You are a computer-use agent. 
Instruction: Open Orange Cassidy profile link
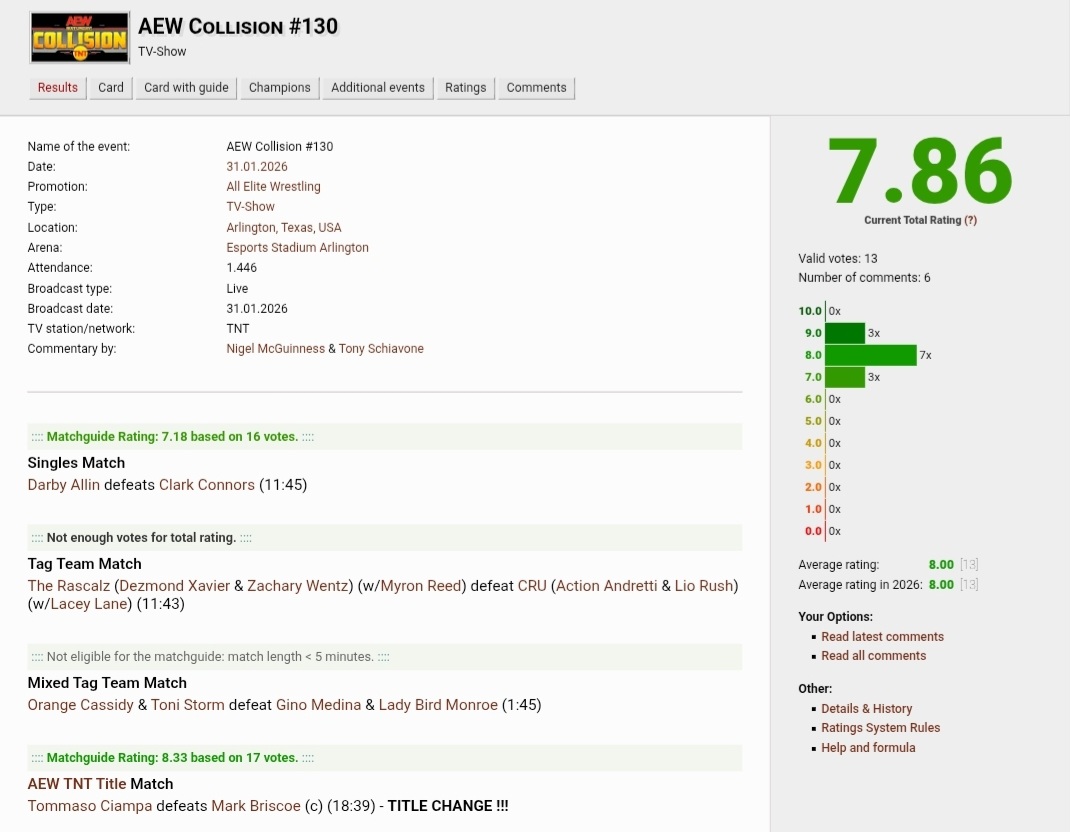click(81, 705)
